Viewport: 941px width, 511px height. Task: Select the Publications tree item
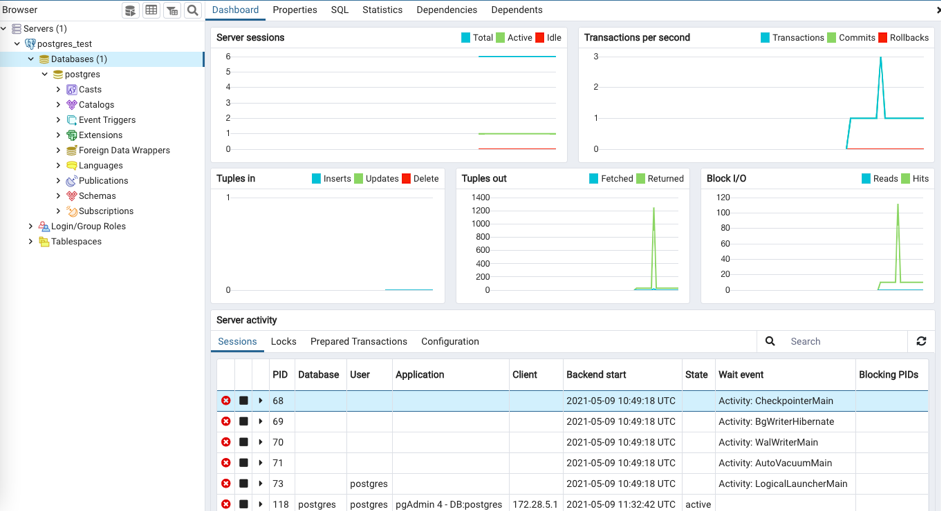point(103,181)
